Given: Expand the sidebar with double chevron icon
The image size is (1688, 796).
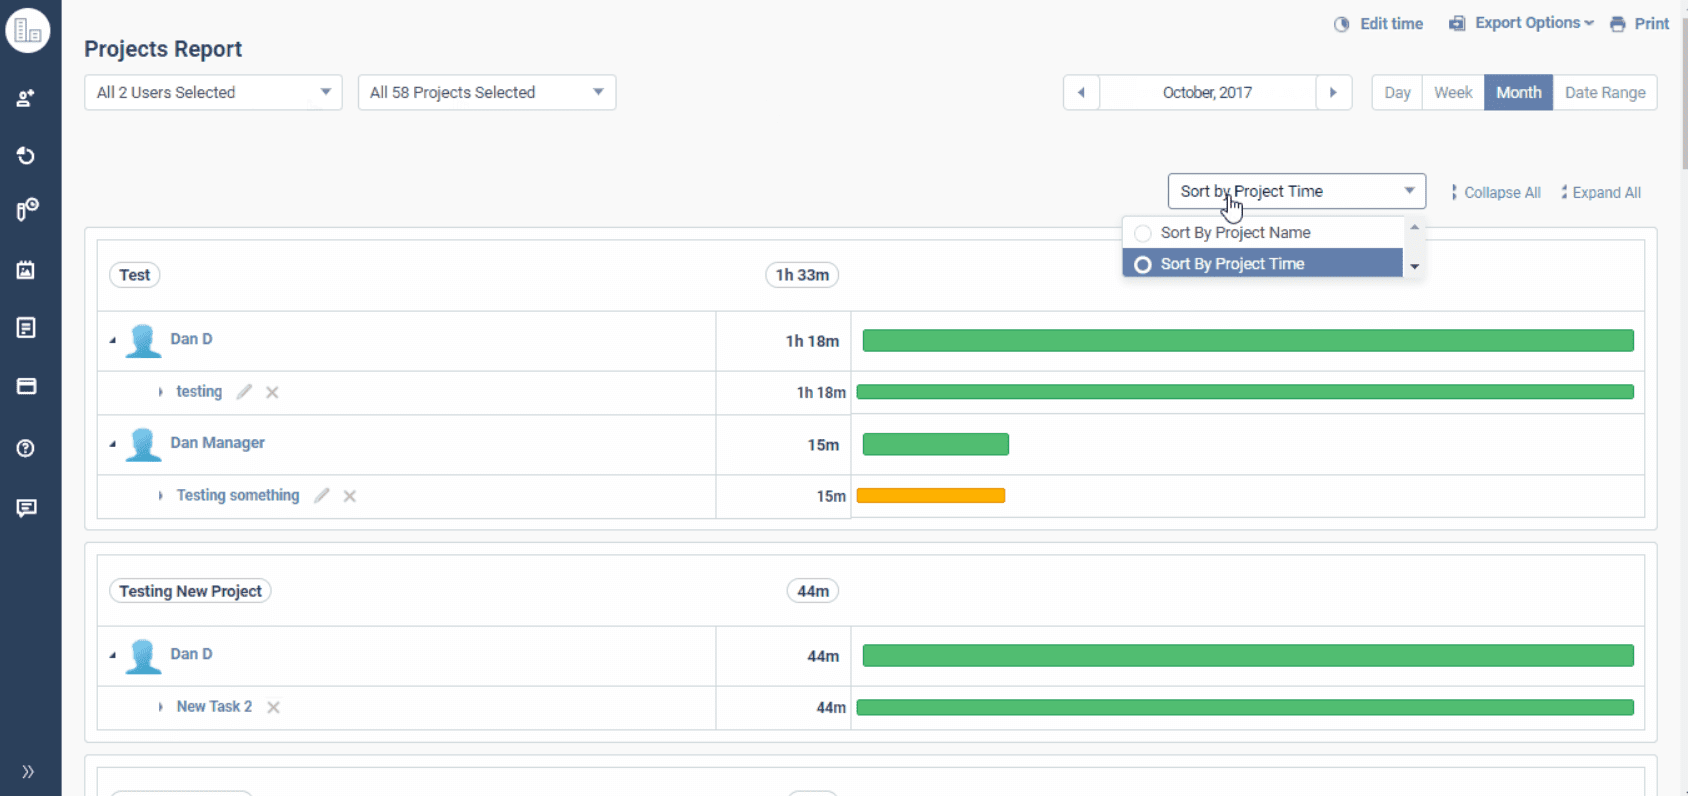Looking at the screenshot, I should tap(28, 771).
